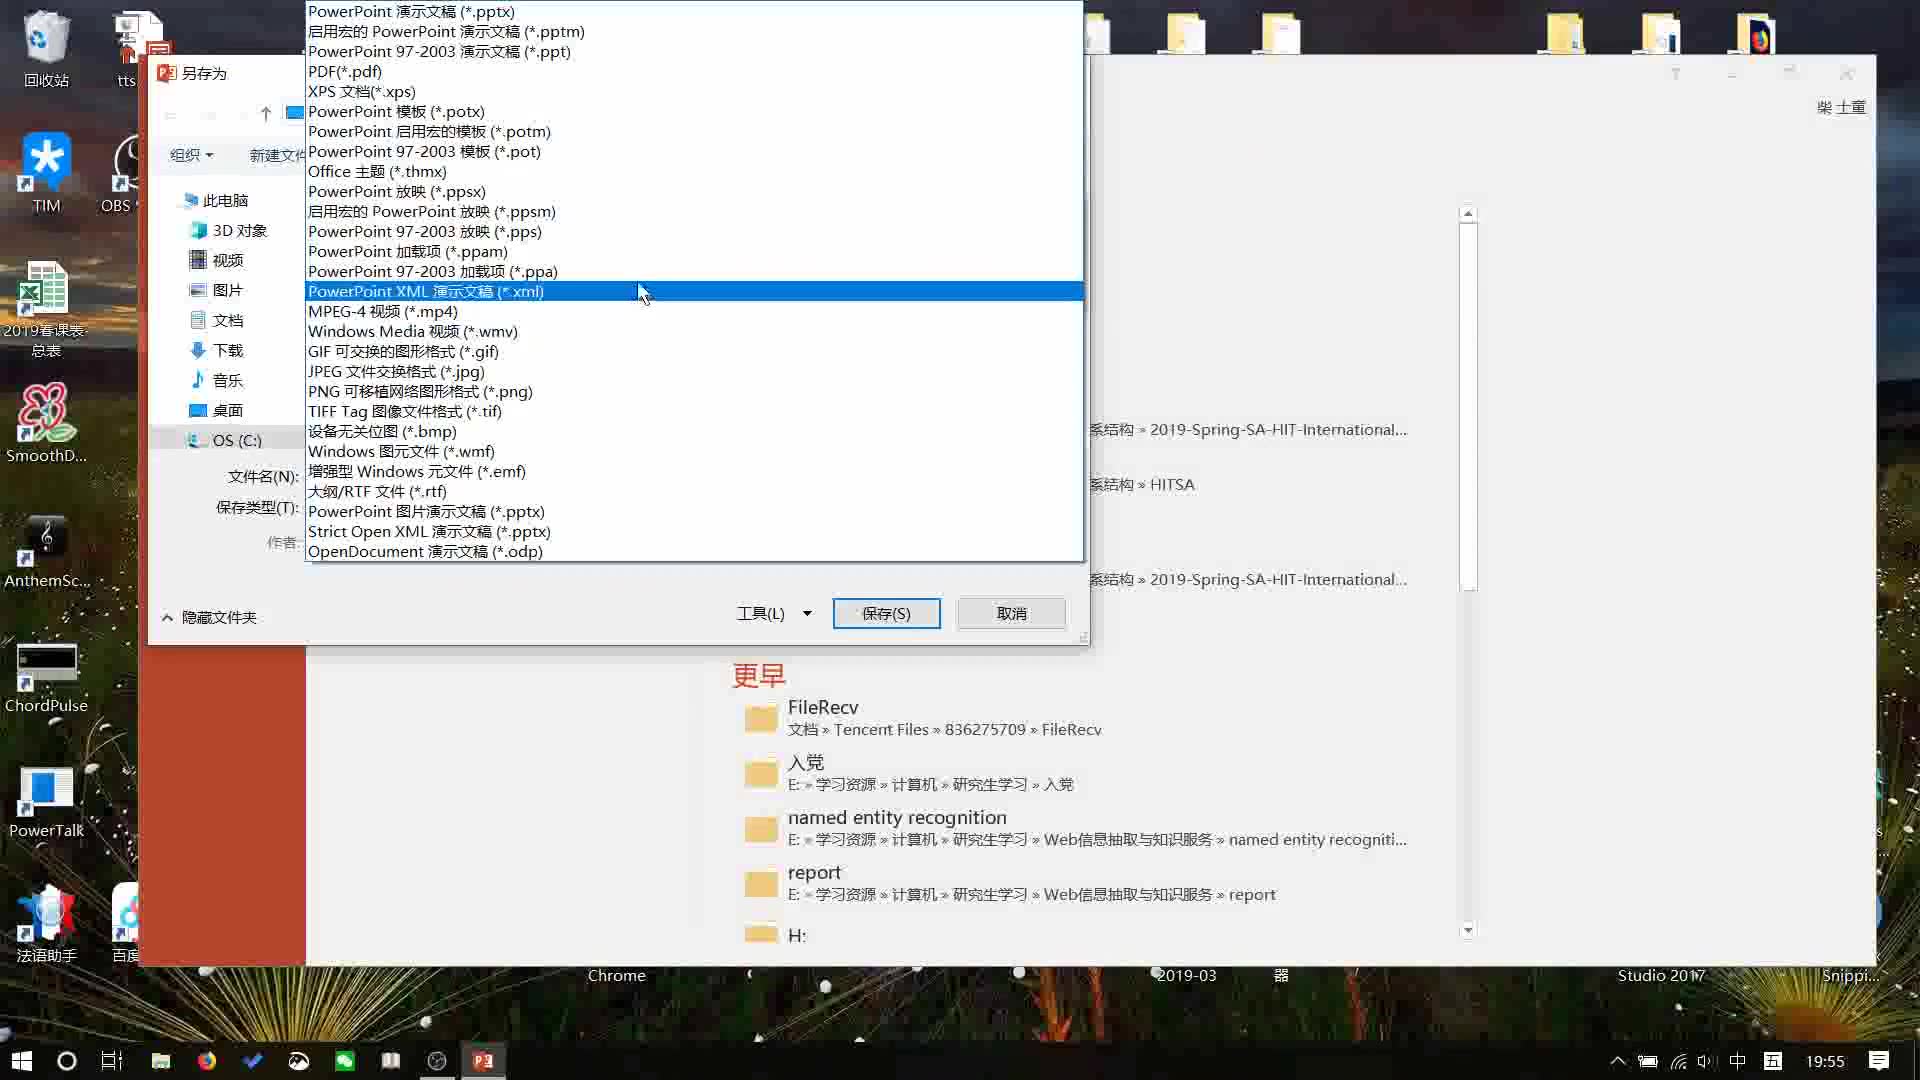The width and height of the screenshot is (1920, 1080).
Task: Open SmoothDraw desktop shortcut
Action: point(46,423)
